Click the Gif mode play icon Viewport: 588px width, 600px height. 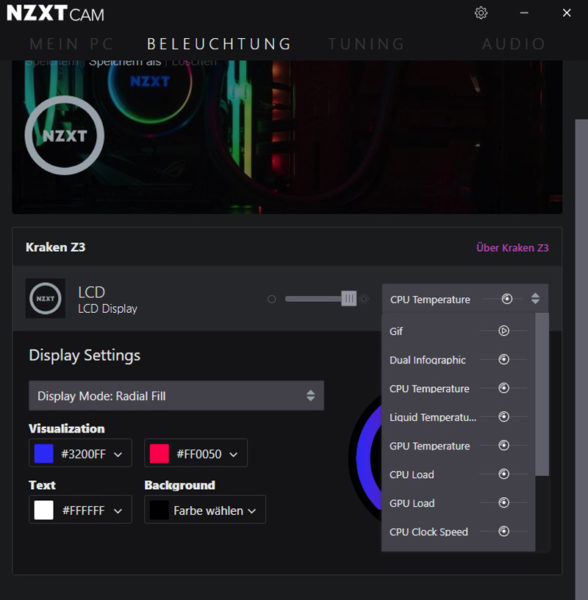[504, 331]
